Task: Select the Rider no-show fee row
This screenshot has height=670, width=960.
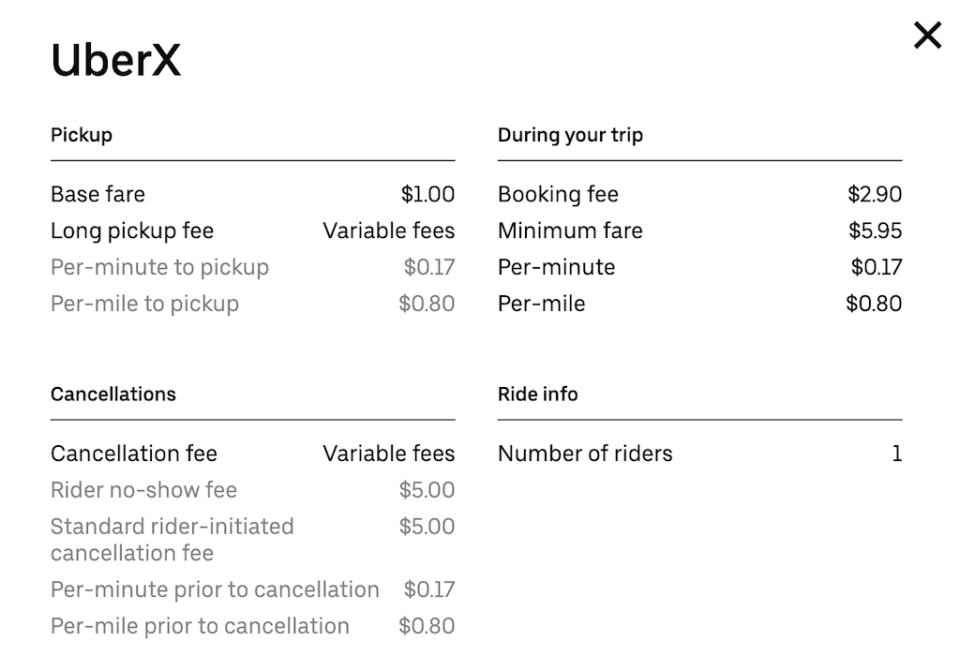Action: pos(143,490)
